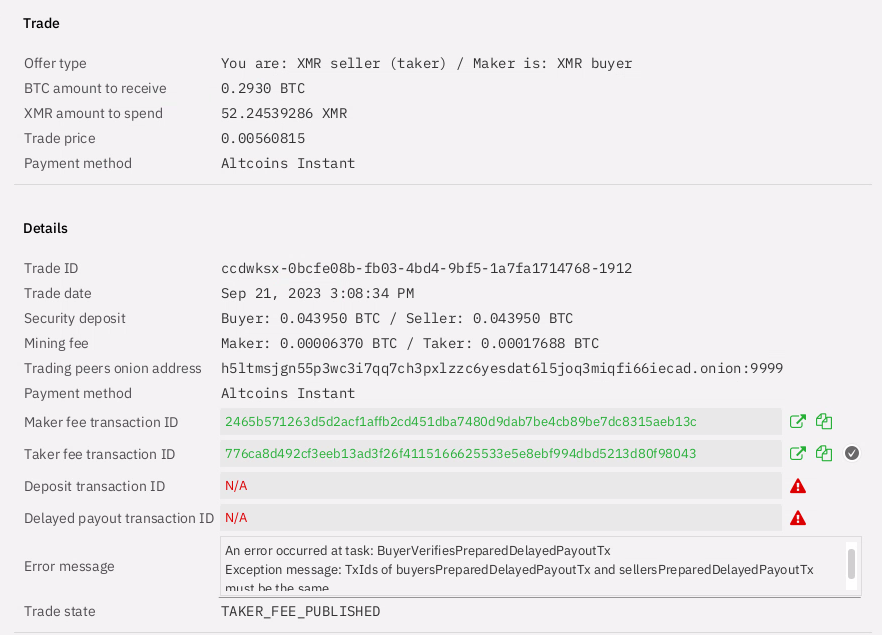
Task: Select the Offer type description text
Action: 426,63
